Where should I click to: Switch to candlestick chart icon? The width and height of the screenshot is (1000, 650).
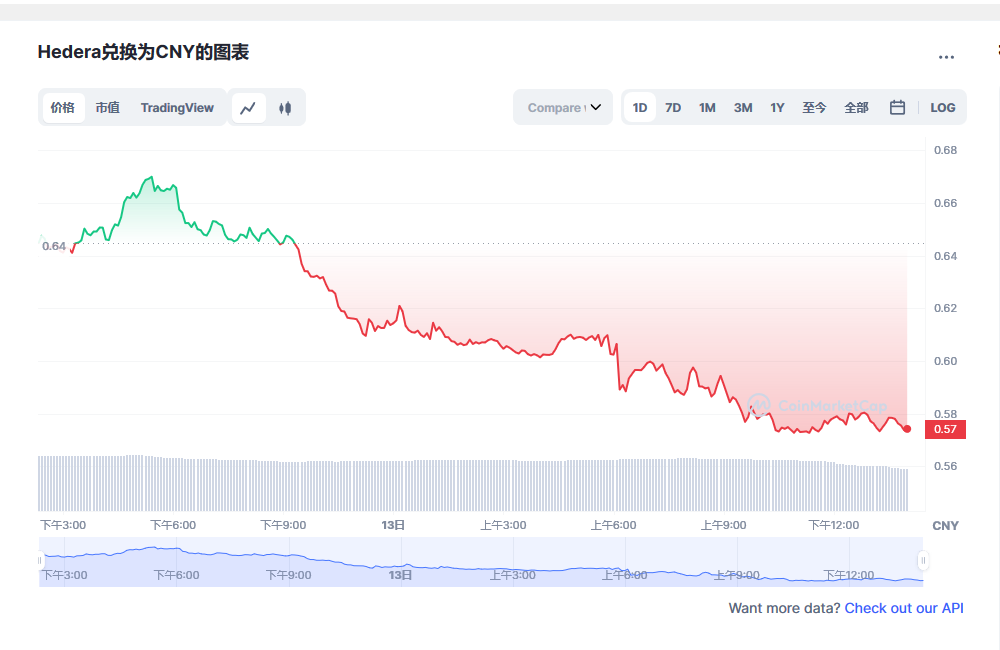pyautogui.click(x=285, y=108)
